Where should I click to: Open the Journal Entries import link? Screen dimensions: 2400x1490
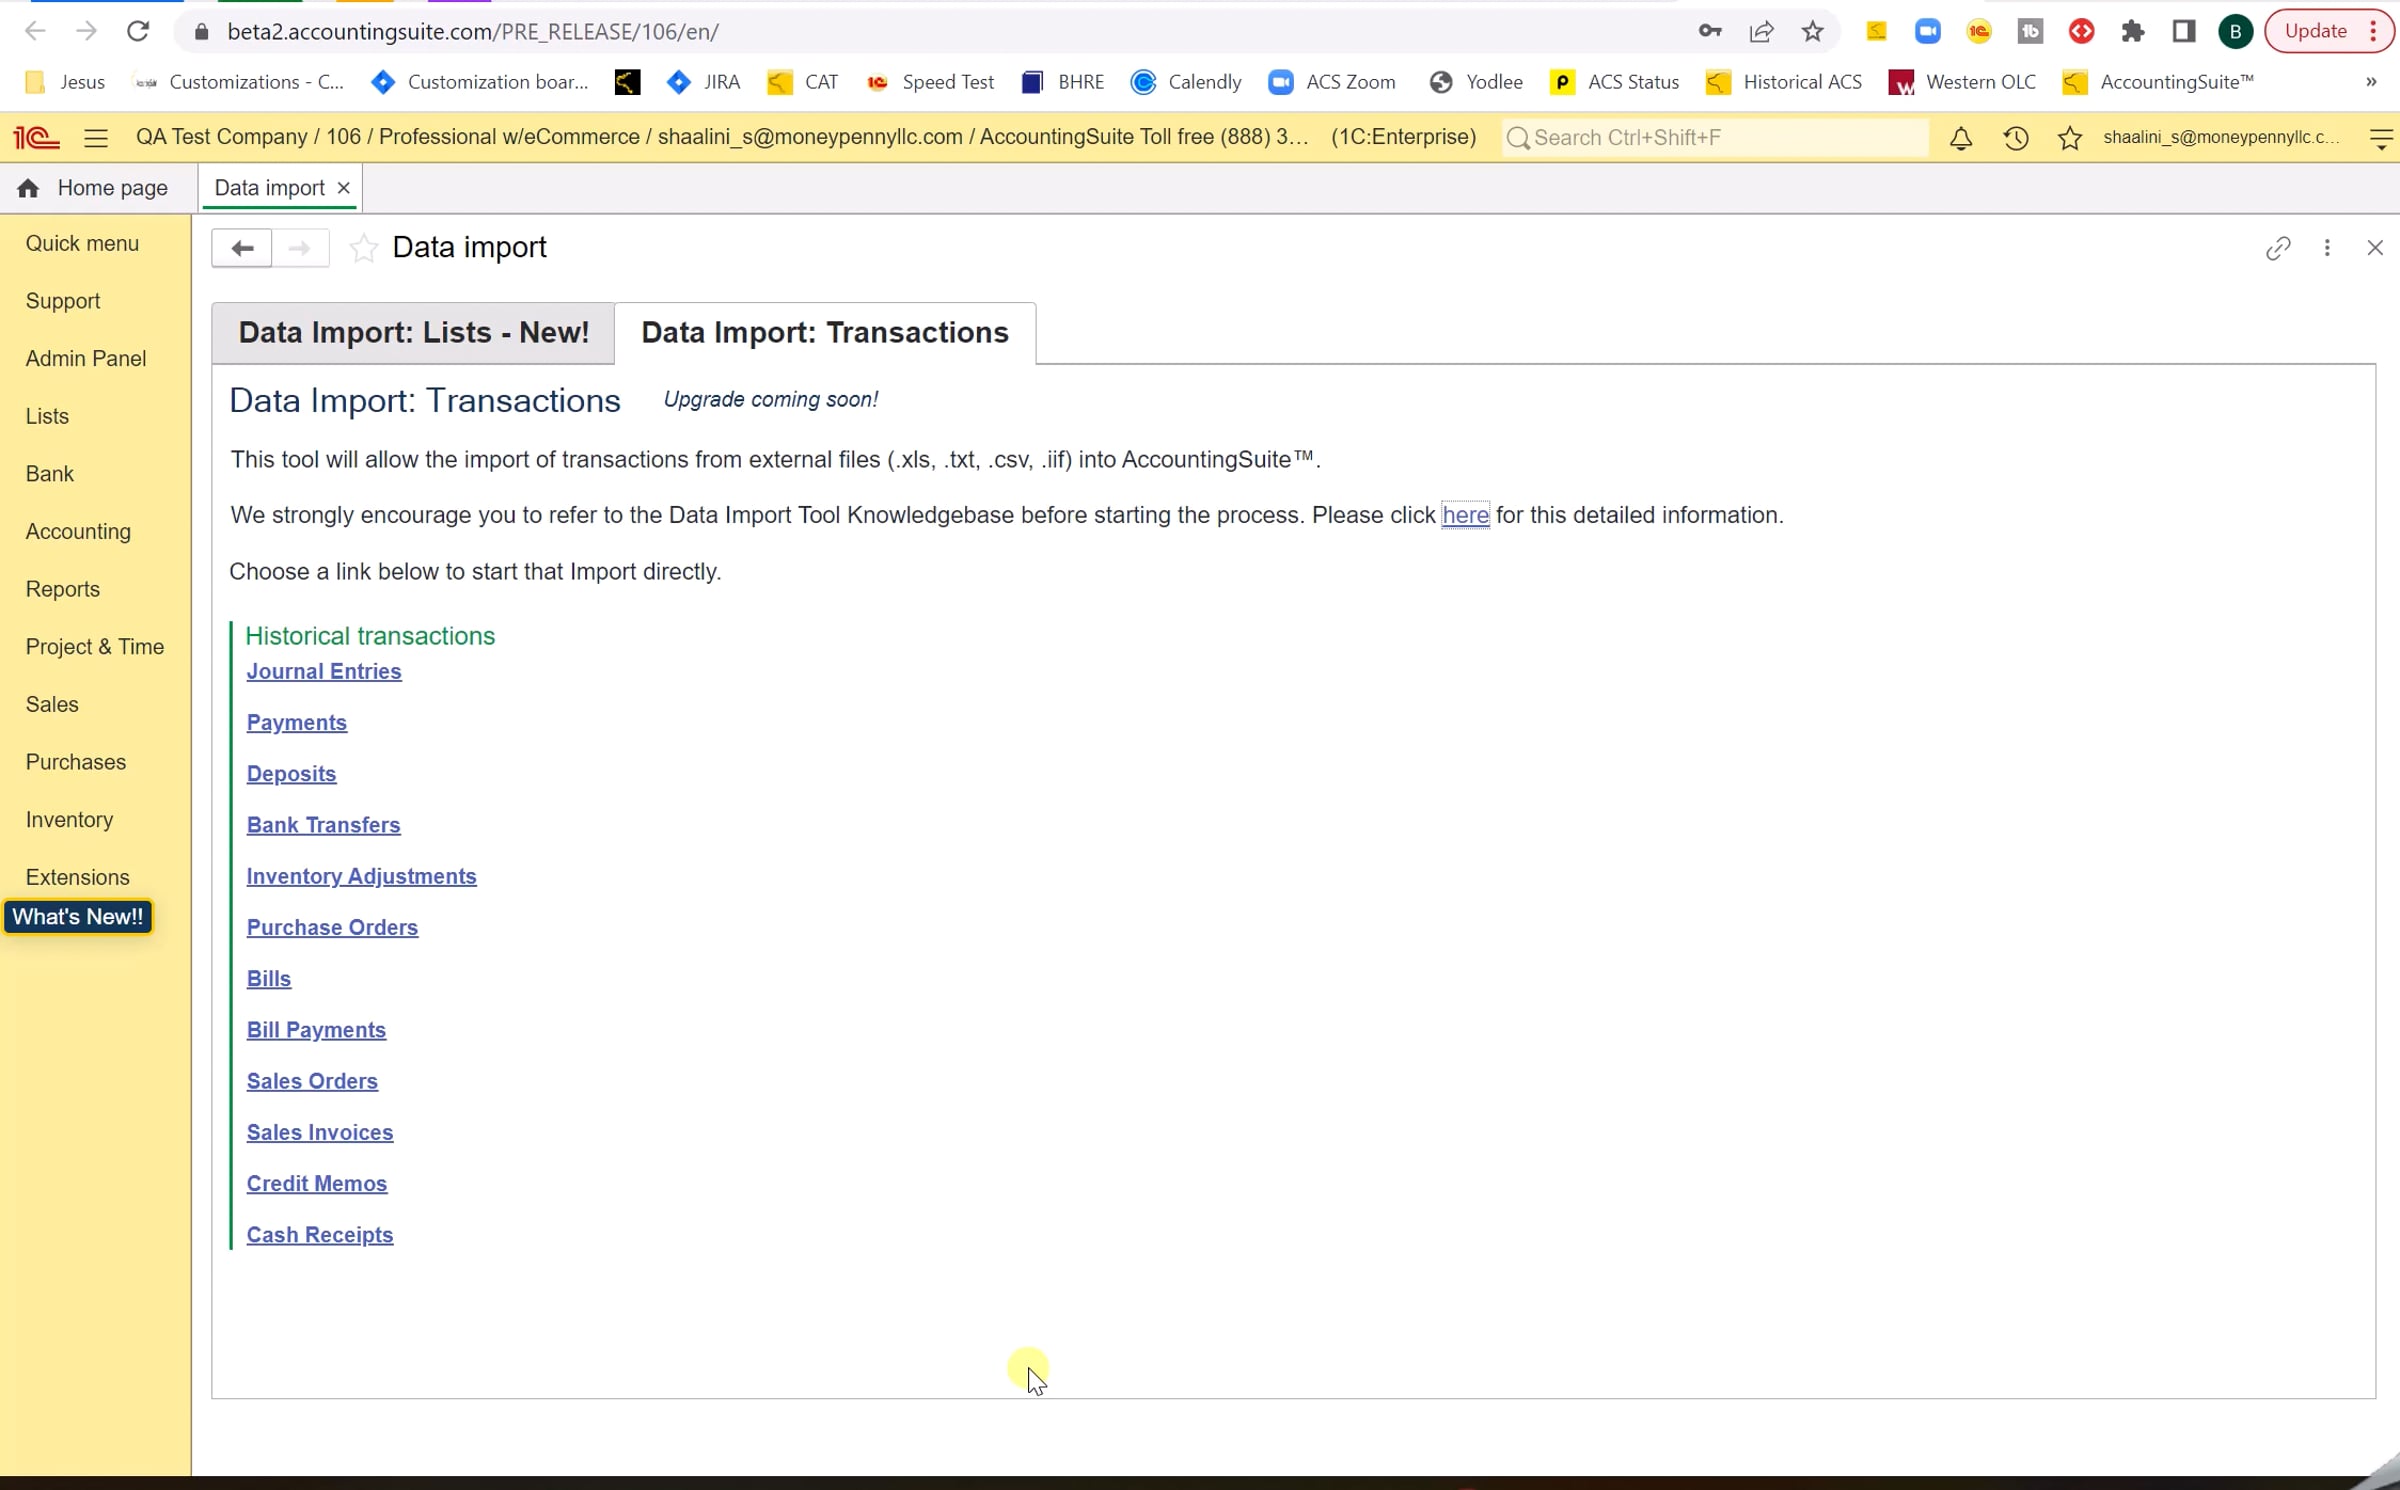tap(324, 671)
